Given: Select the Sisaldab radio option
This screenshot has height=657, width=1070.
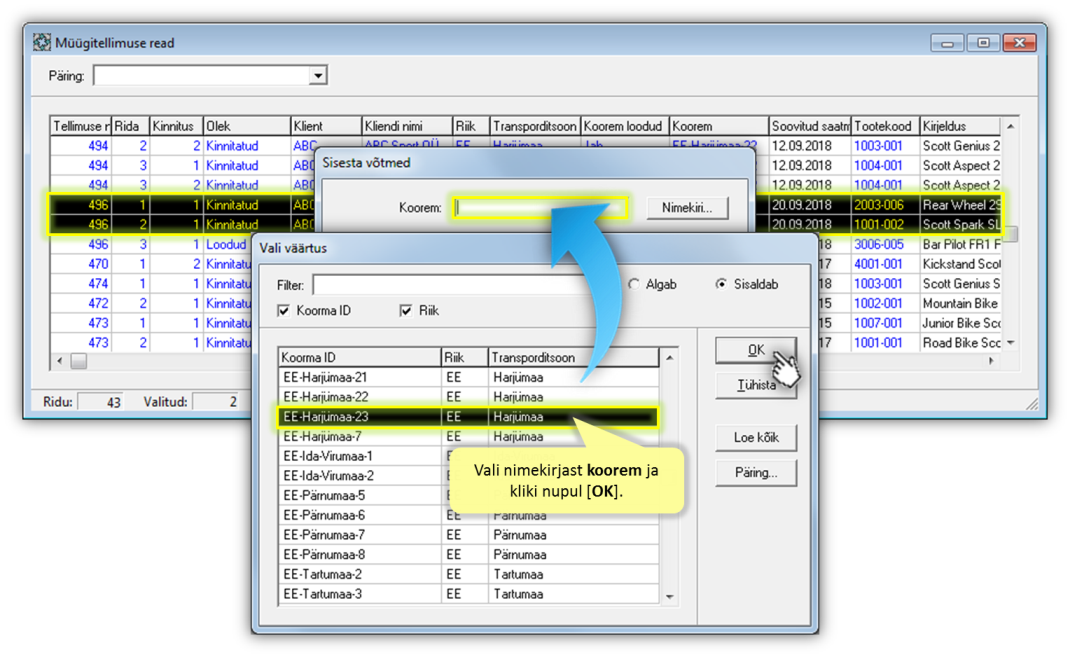Looking at the screenshot, I should click(x=721, y=285).
